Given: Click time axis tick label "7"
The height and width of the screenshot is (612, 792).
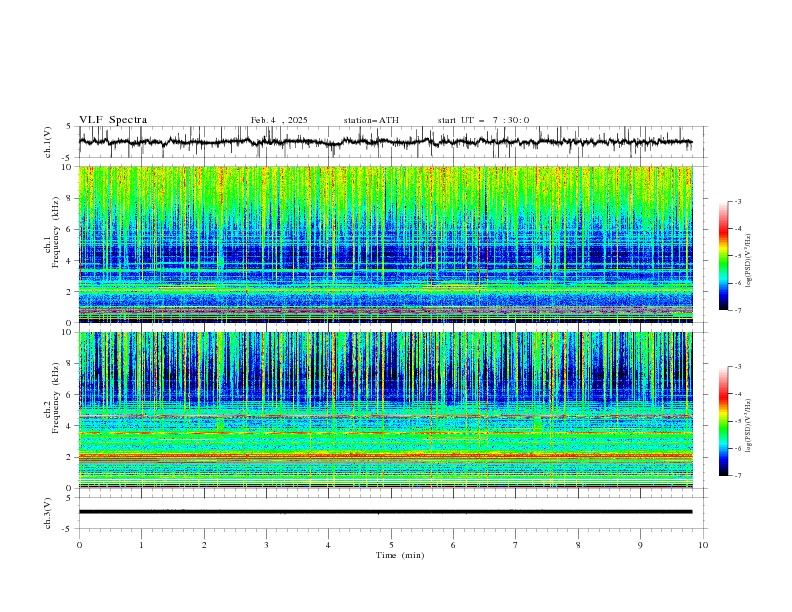Looking at the screenshot, I should pos(516,545).
